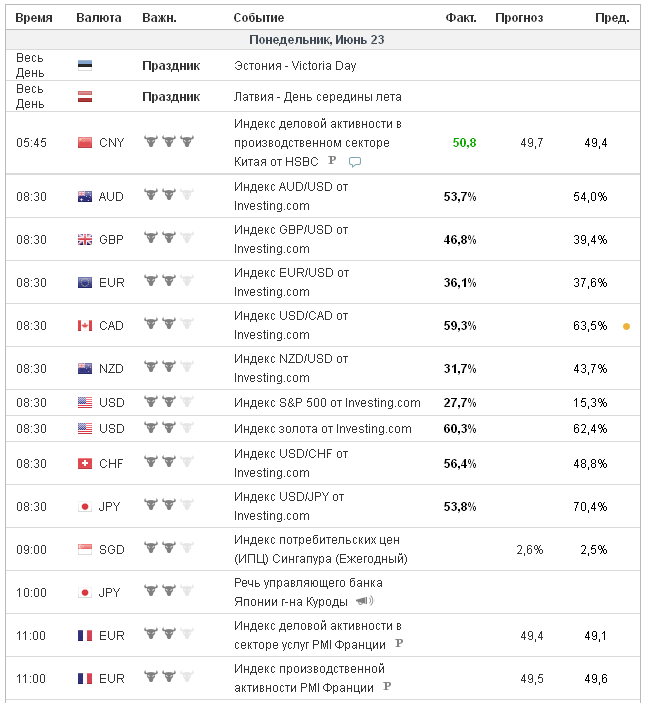Viewport: 645px width, 703px height.
Task: Open the 'Индекс золота от Investing.com' event
Action: tap(322, 429)
